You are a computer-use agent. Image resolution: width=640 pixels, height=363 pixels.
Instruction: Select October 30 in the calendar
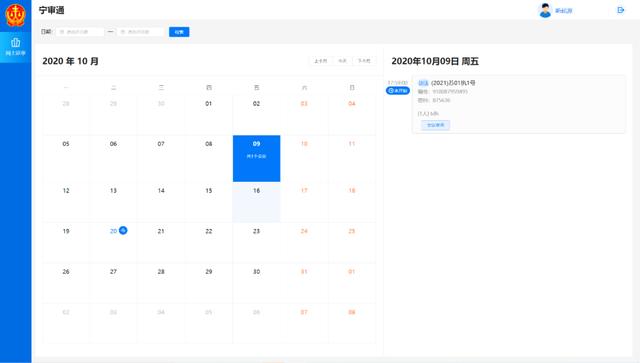tap(256, 283)
